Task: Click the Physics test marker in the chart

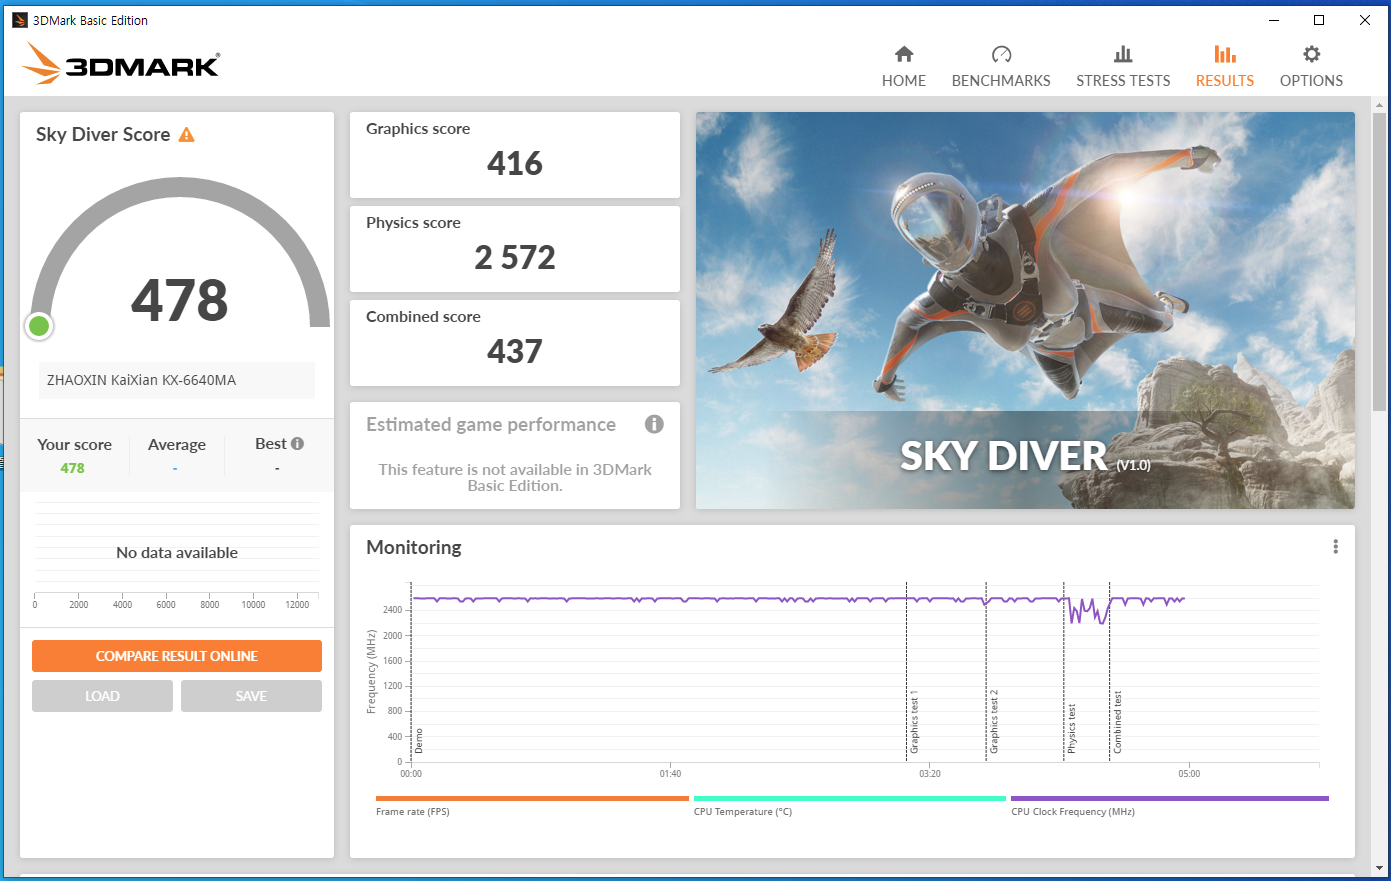Action: click(1072, 728)
